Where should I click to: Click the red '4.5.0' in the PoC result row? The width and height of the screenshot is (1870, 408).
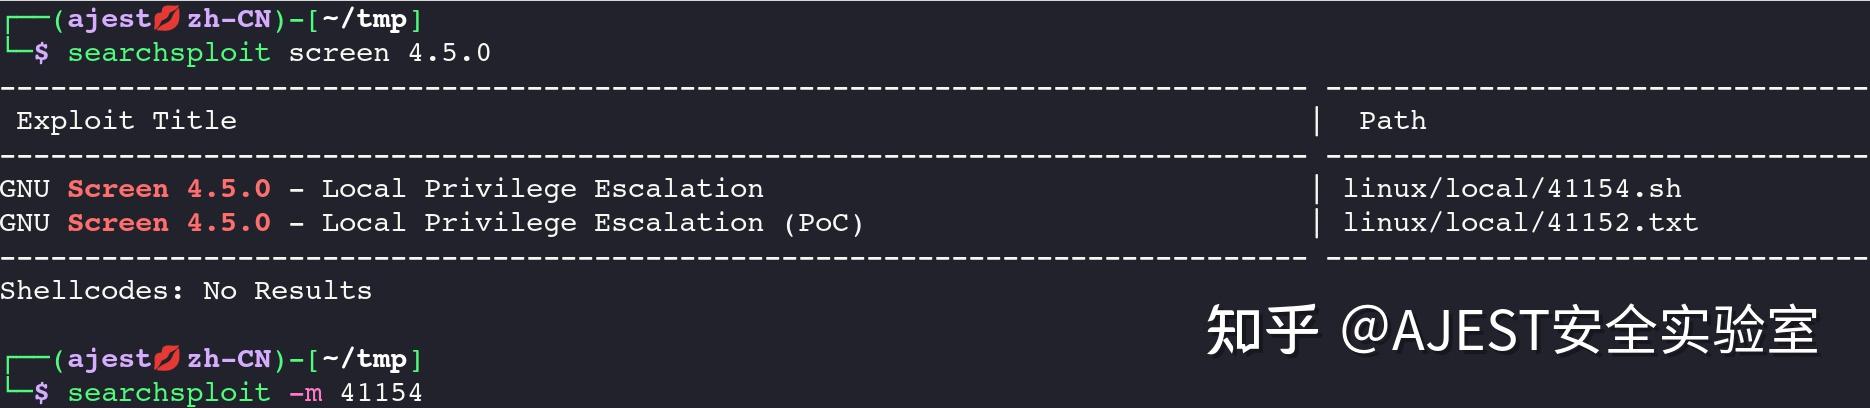[x=229, y=223]
